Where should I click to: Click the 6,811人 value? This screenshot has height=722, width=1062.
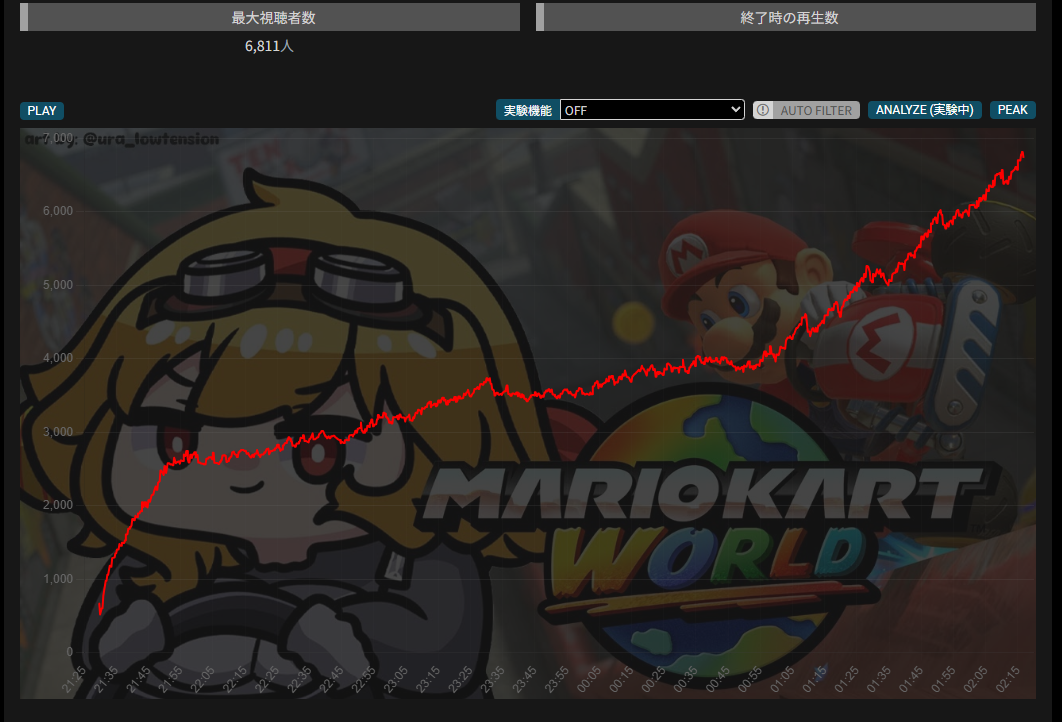point(269,46)
